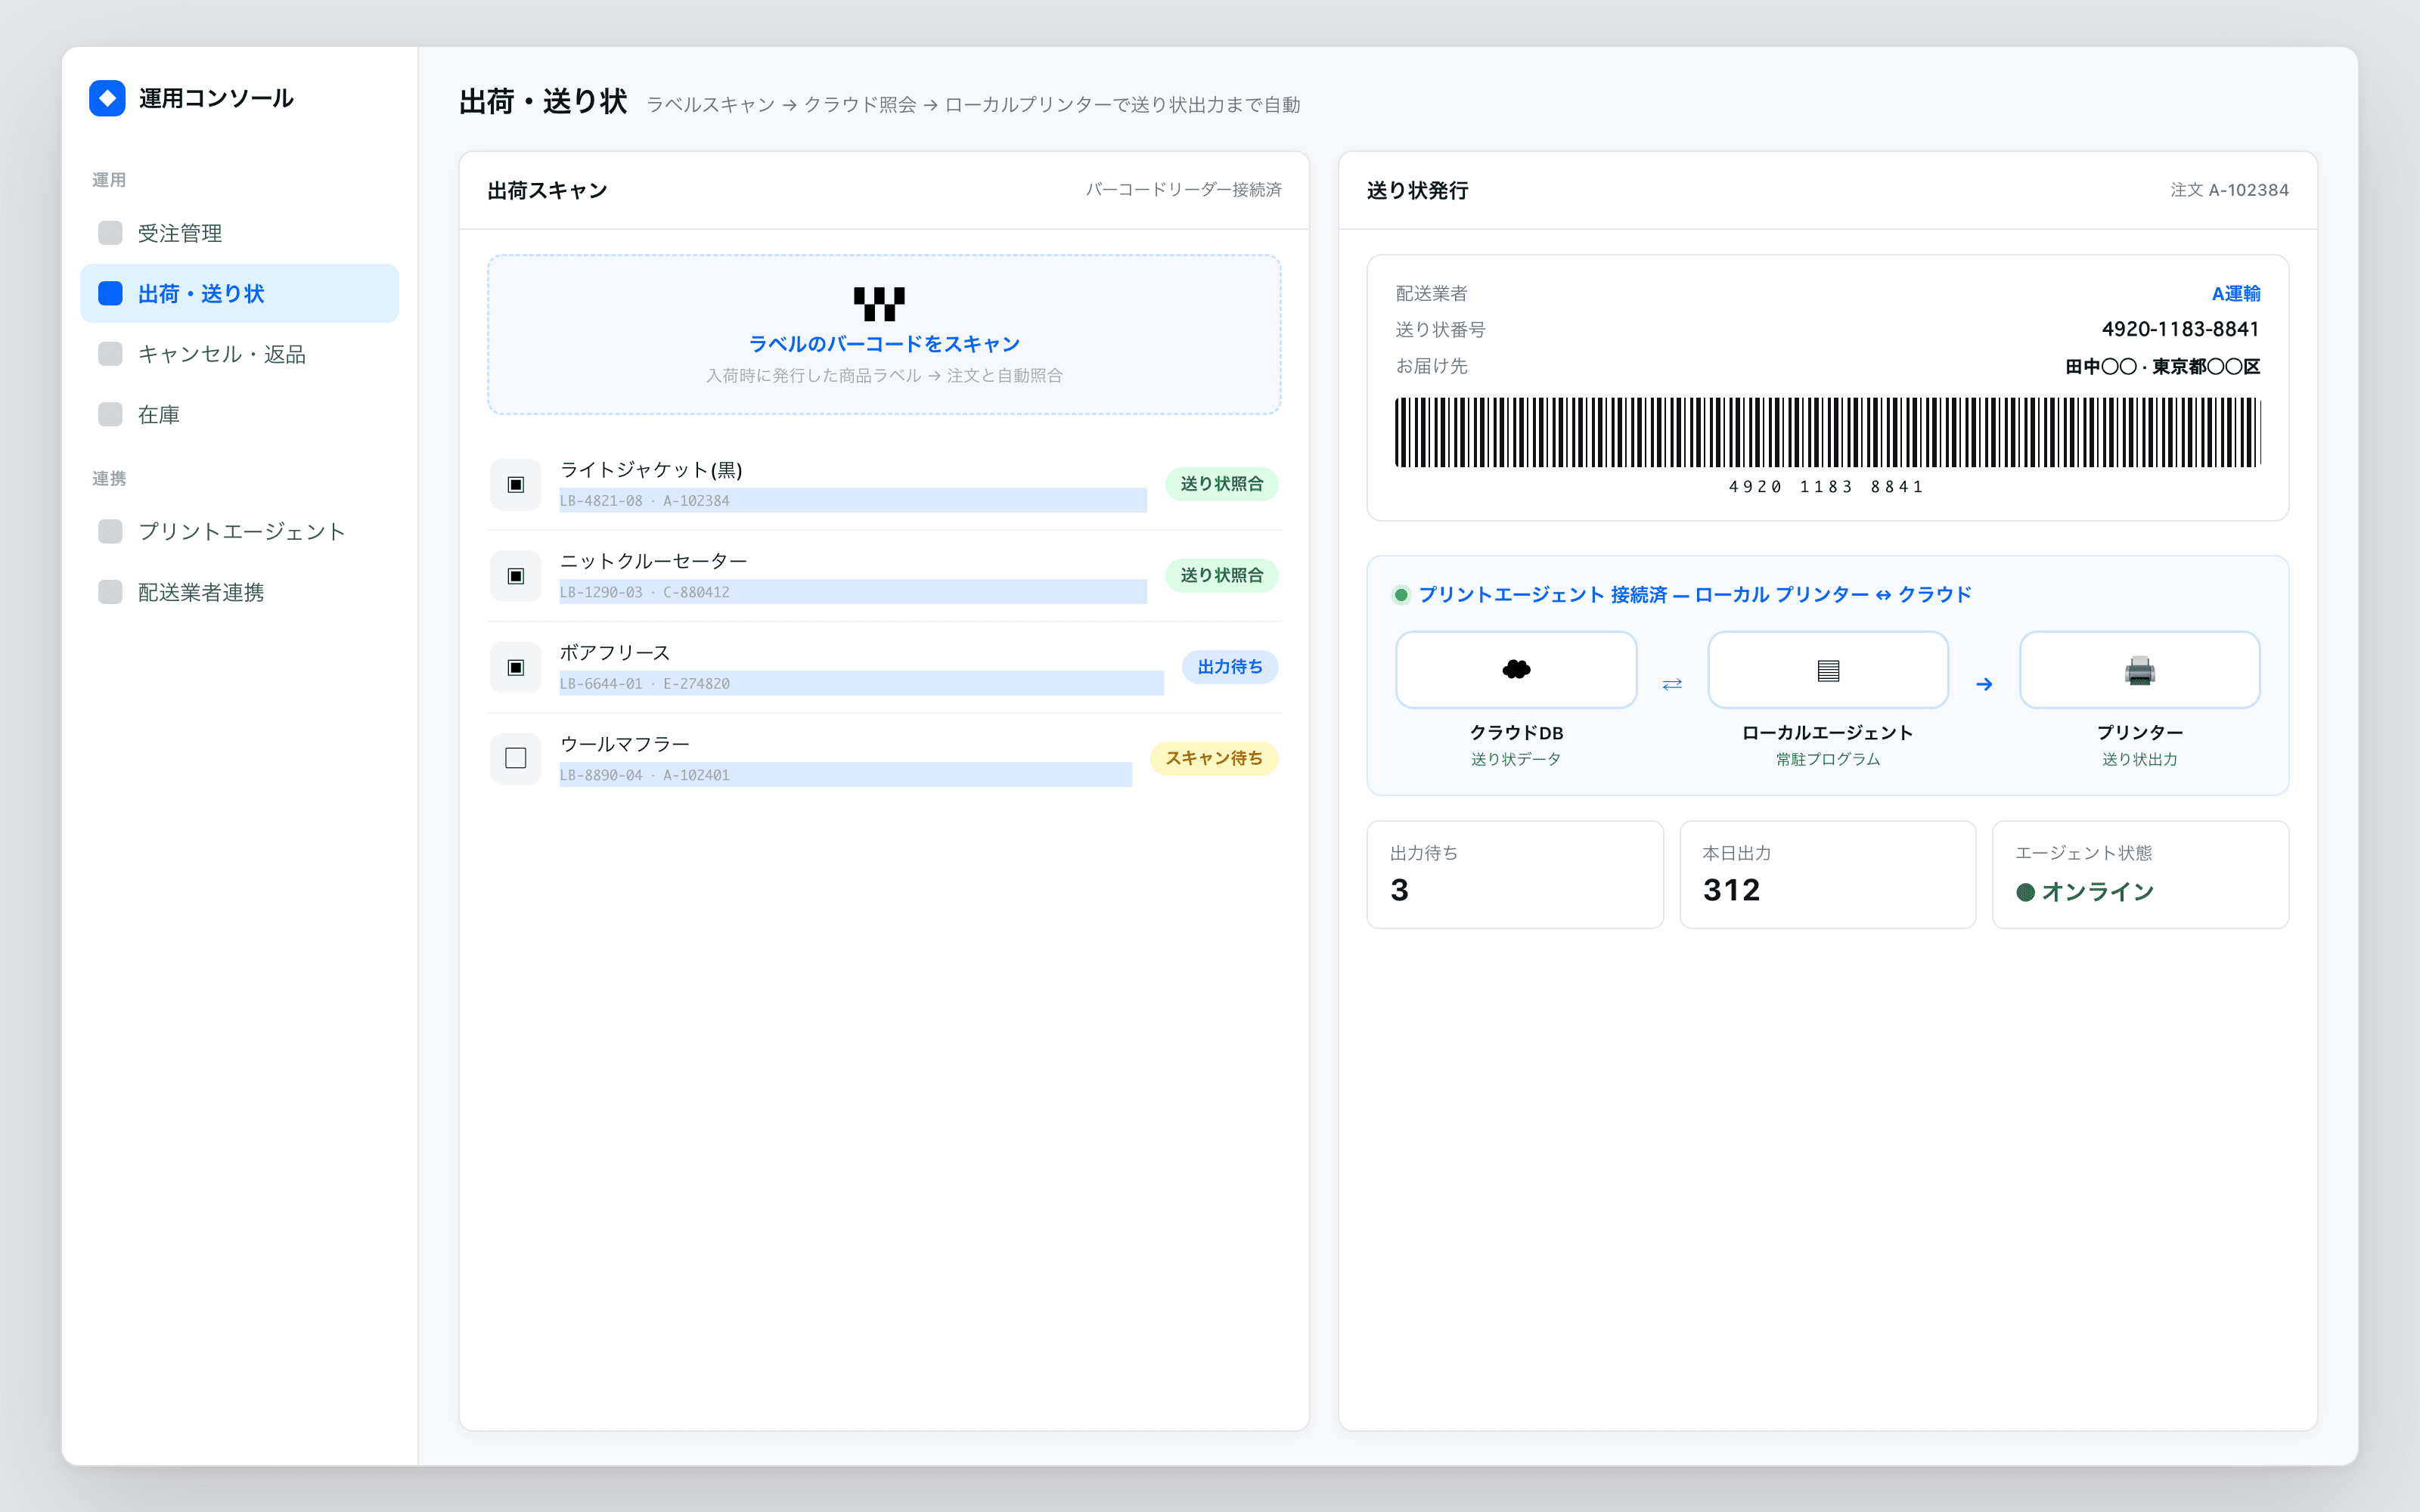Image resolution: width=2420 pixels, height=1512 pixels.
Task: Click the barcode scan icon in the dashed box
Action: [x=879, y=304]
